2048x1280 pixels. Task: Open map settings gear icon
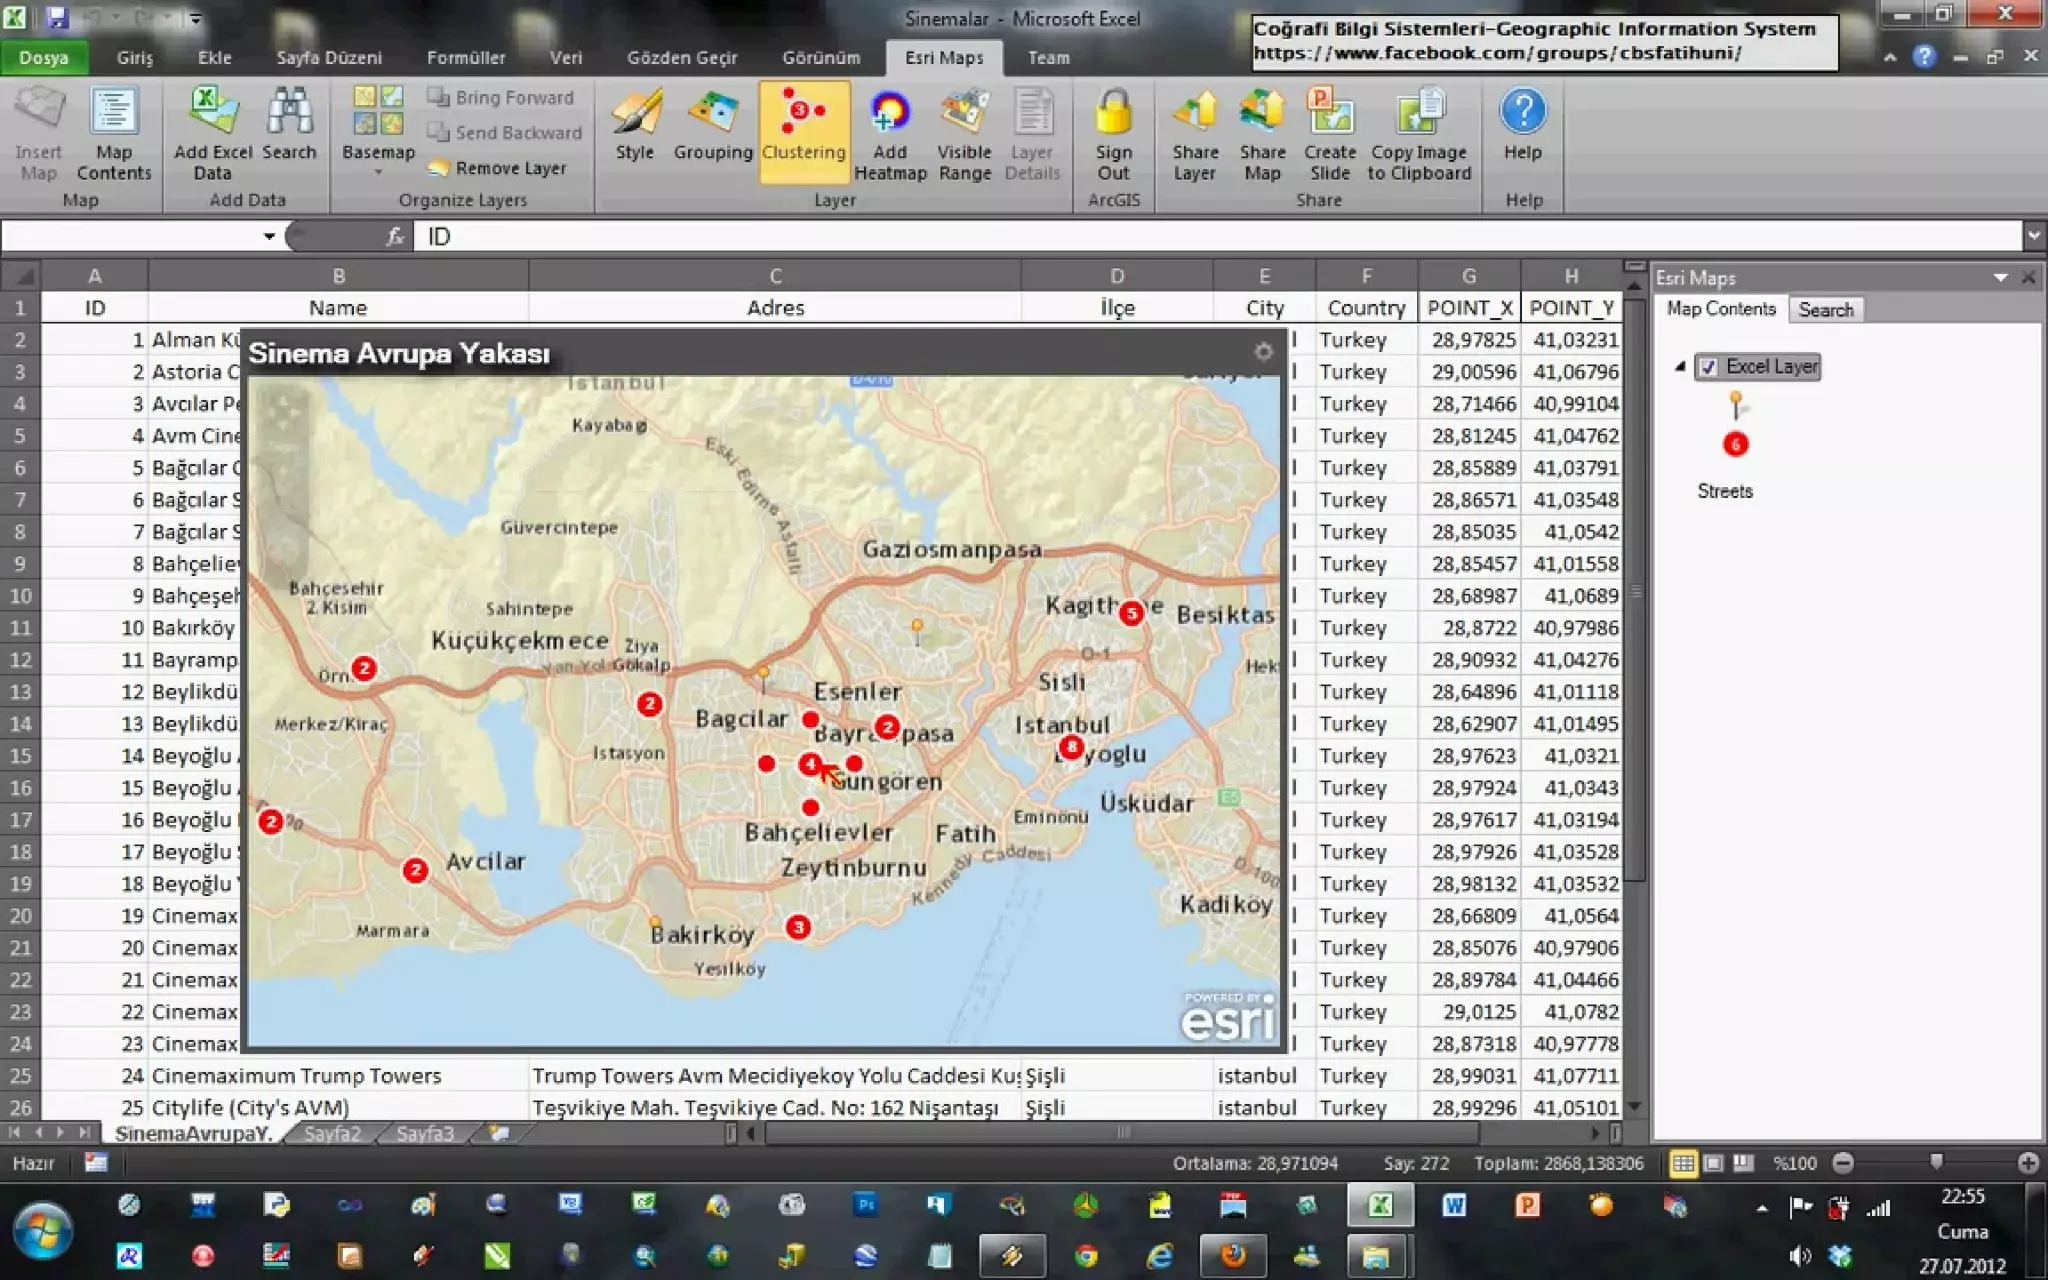click(x=1263, y=352)
